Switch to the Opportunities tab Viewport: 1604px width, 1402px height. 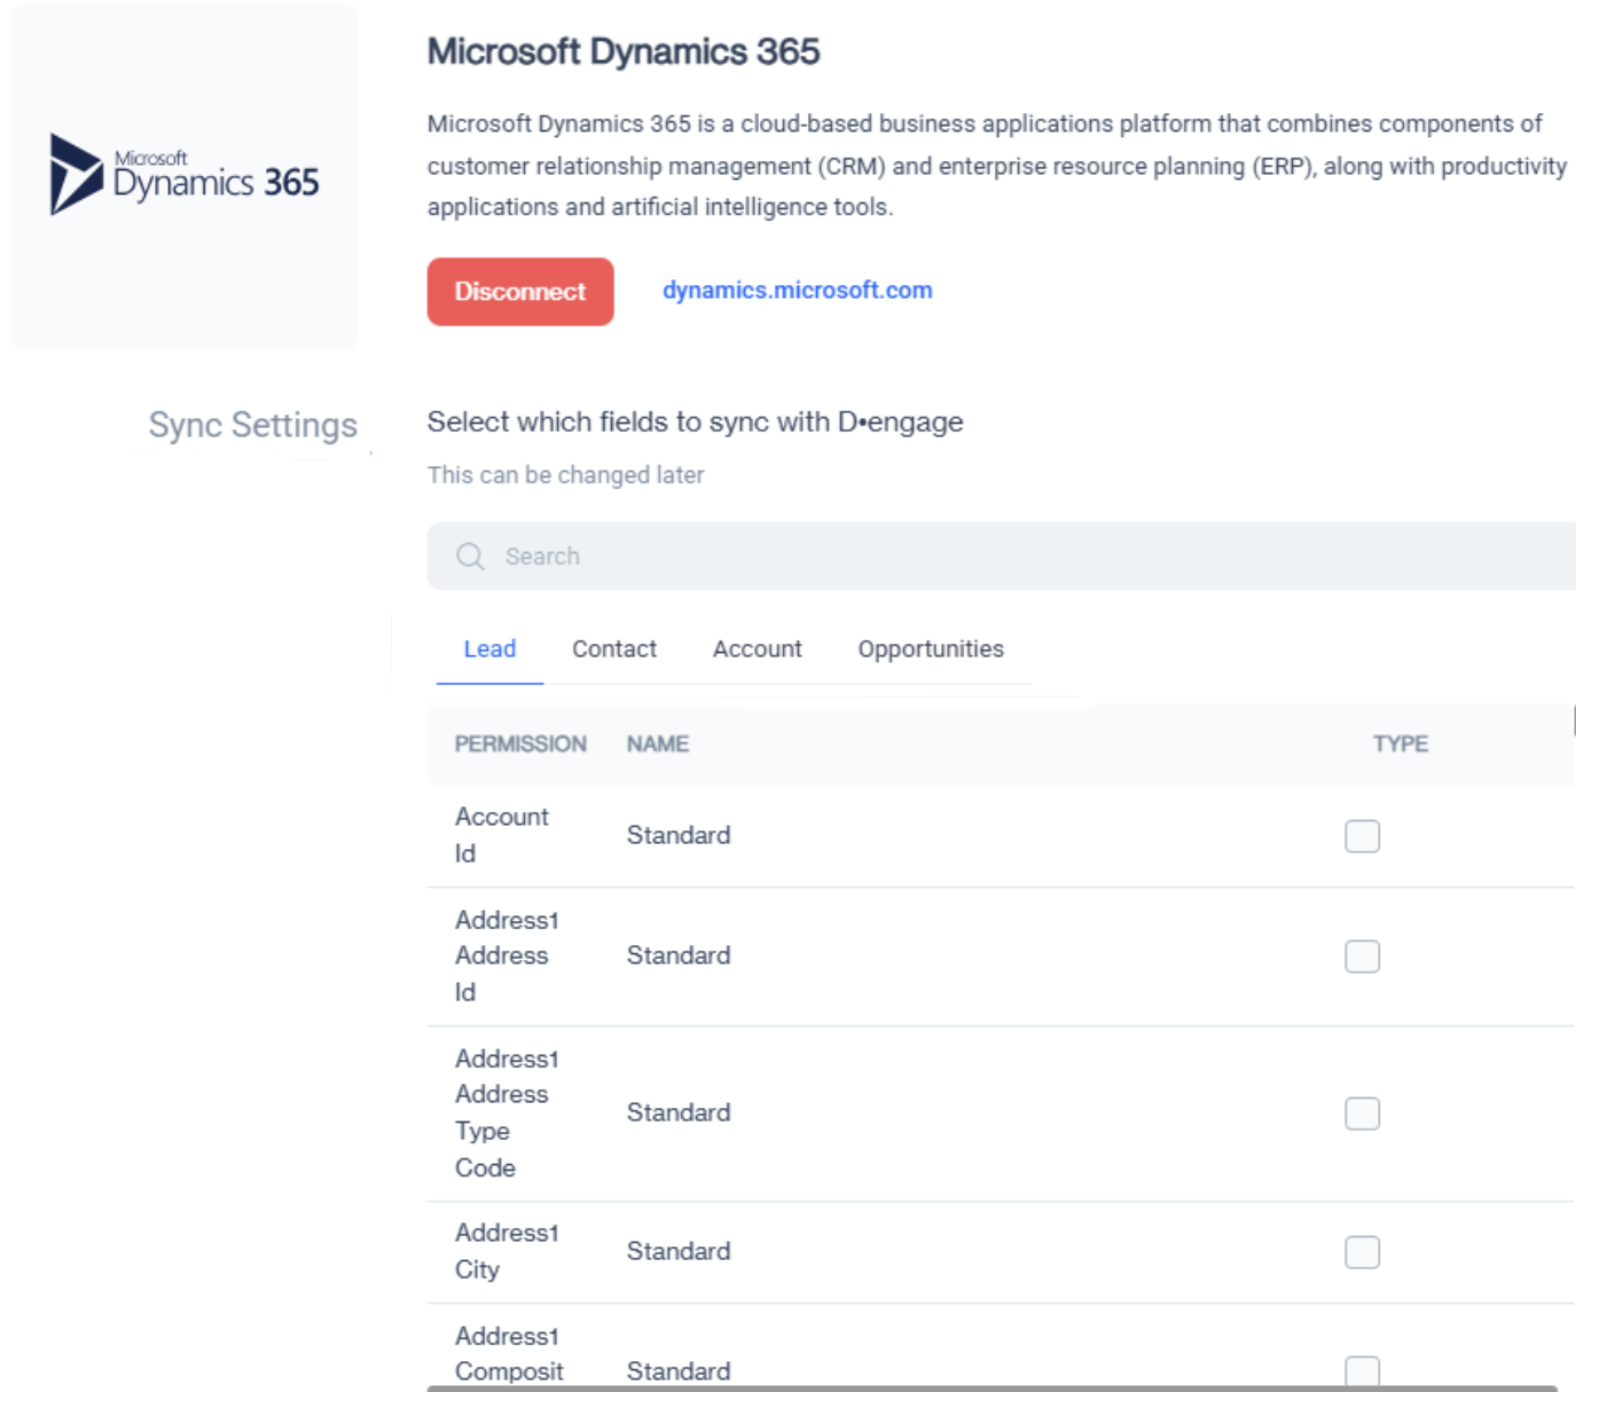coord(930,649)
